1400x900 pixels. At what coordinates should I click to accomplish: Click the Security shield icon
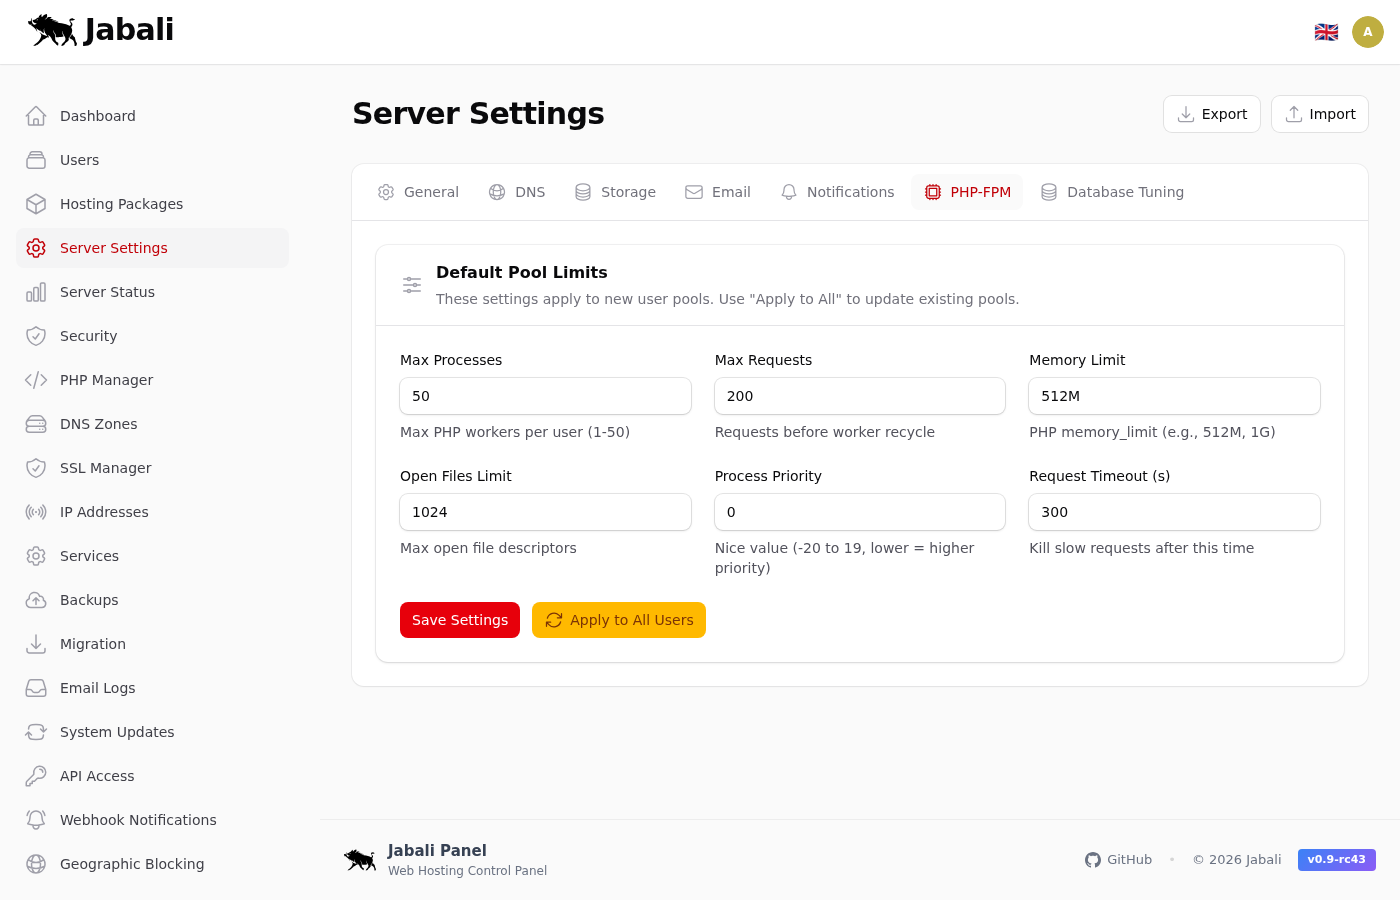[x=36, y=336]
